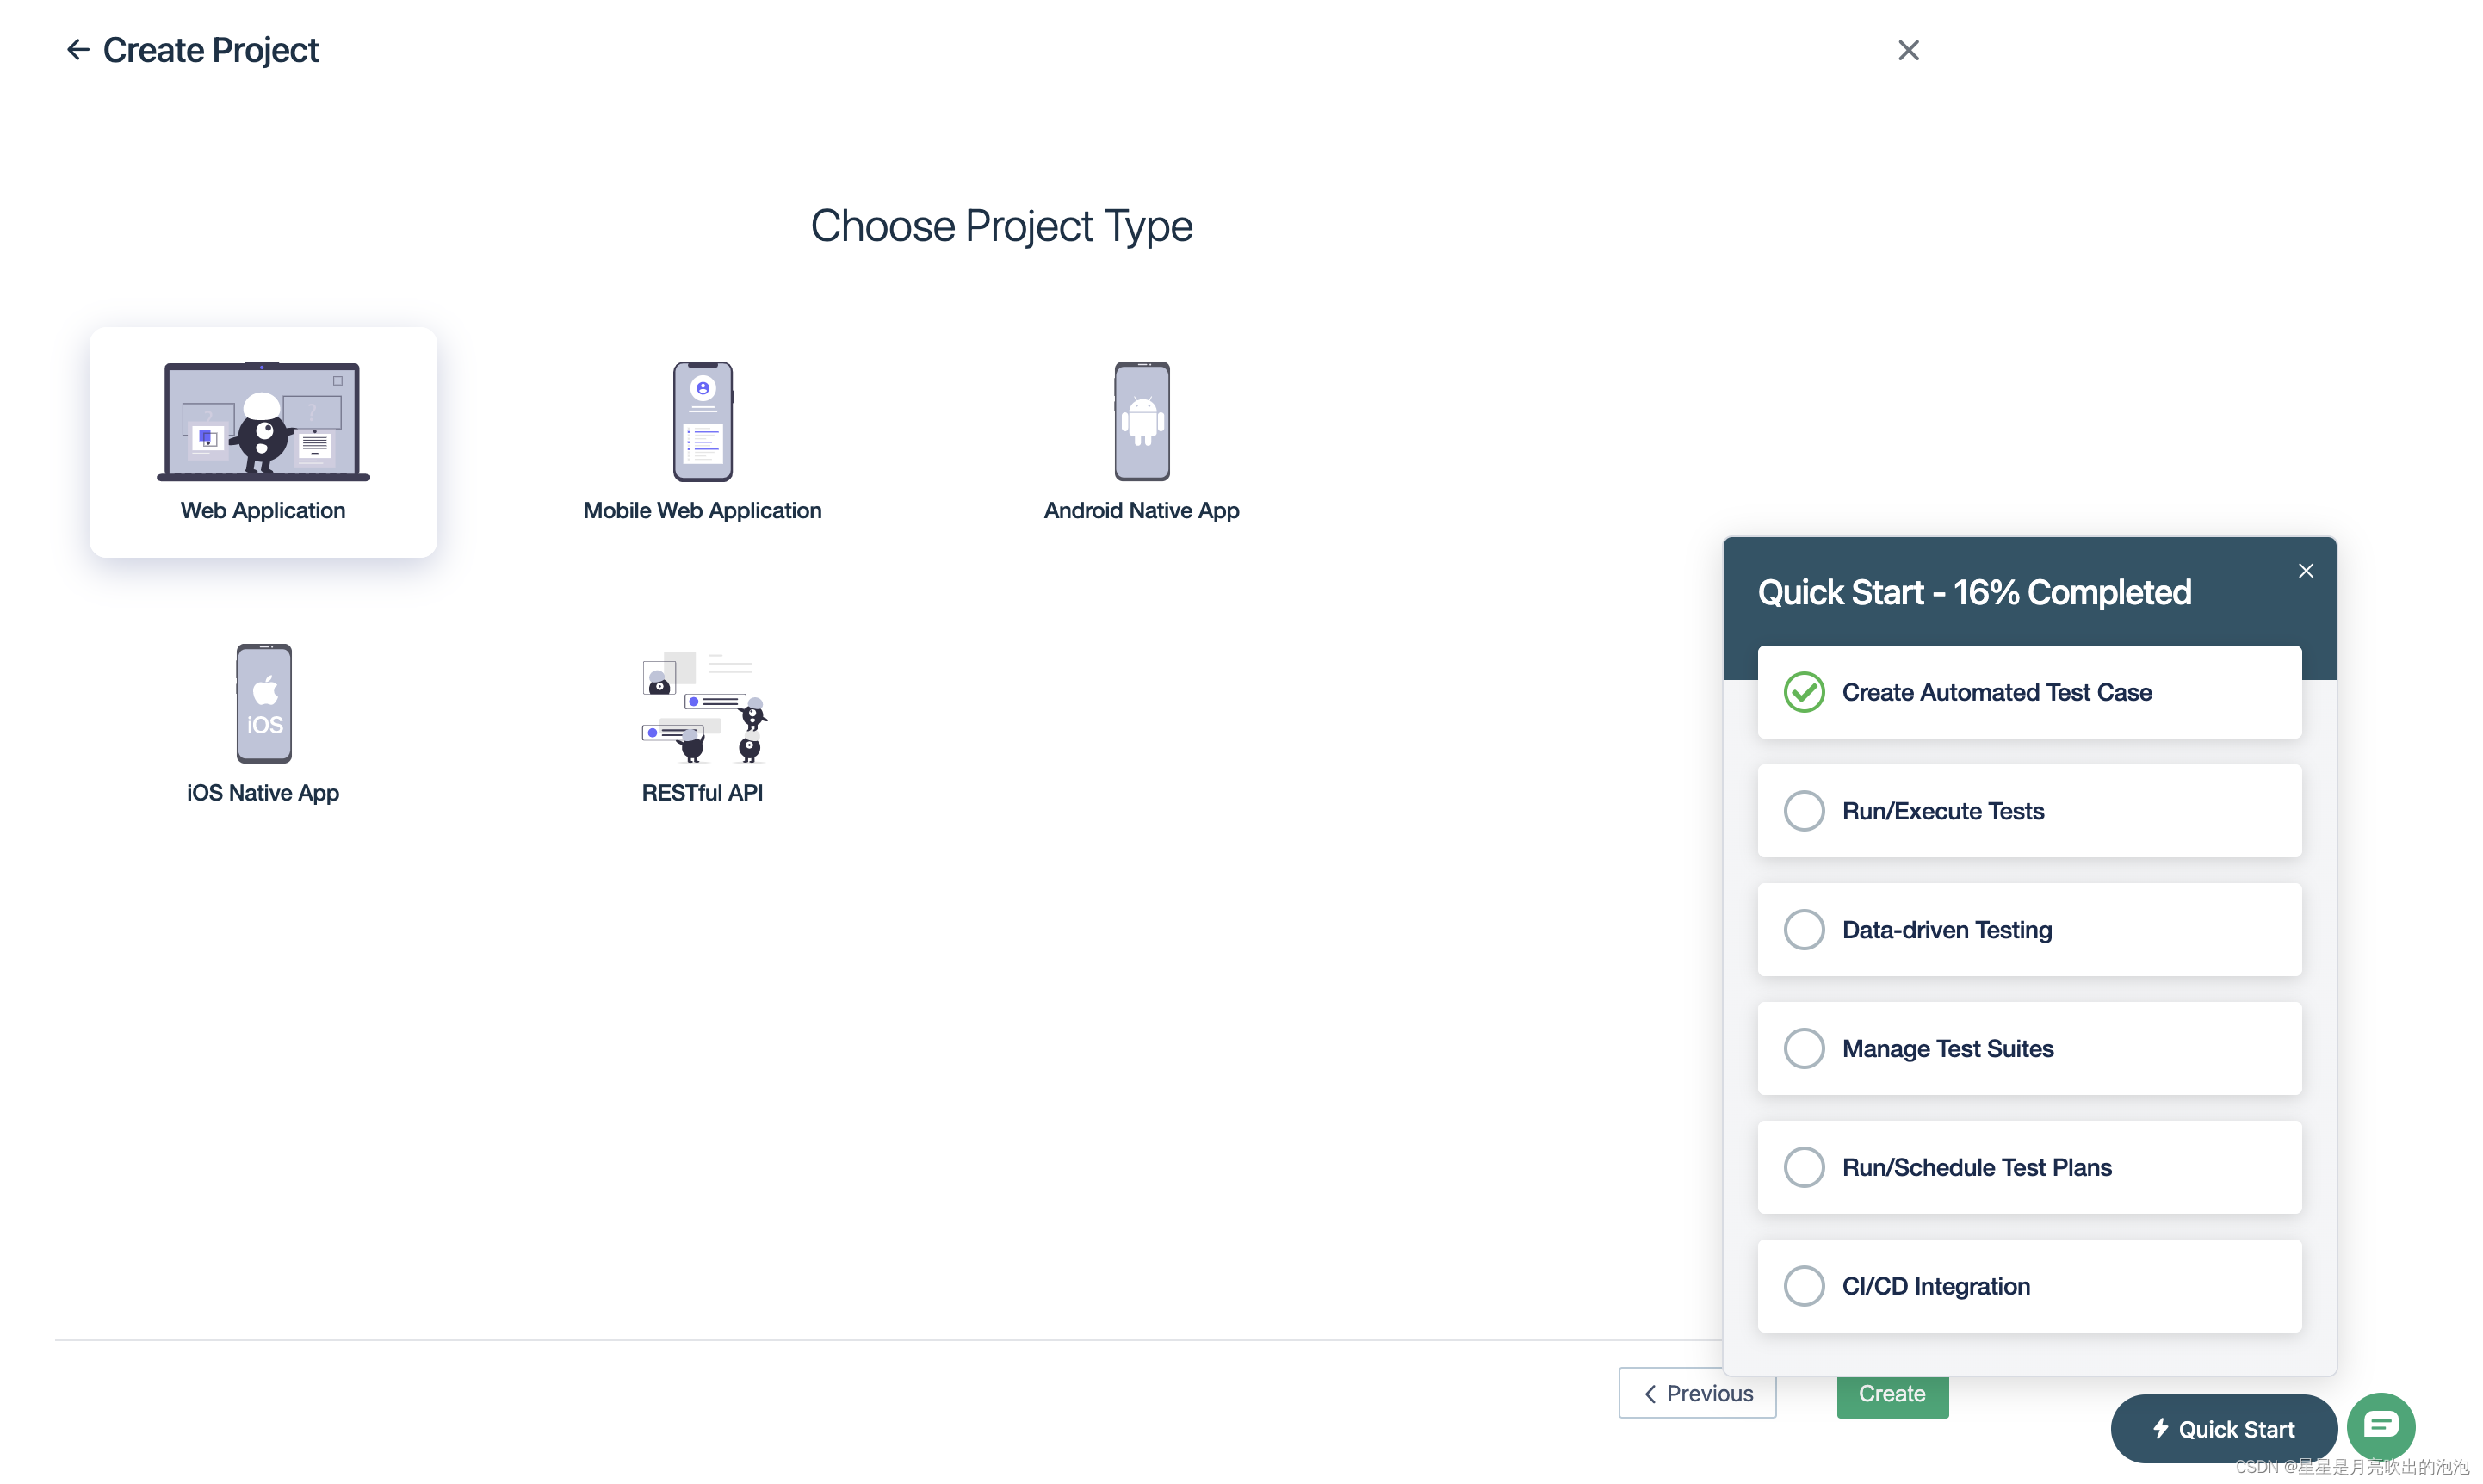Screen dimensions: 2483x1484
Task: Dismiss the Quick Start panel
Action: click(2305, 570)
